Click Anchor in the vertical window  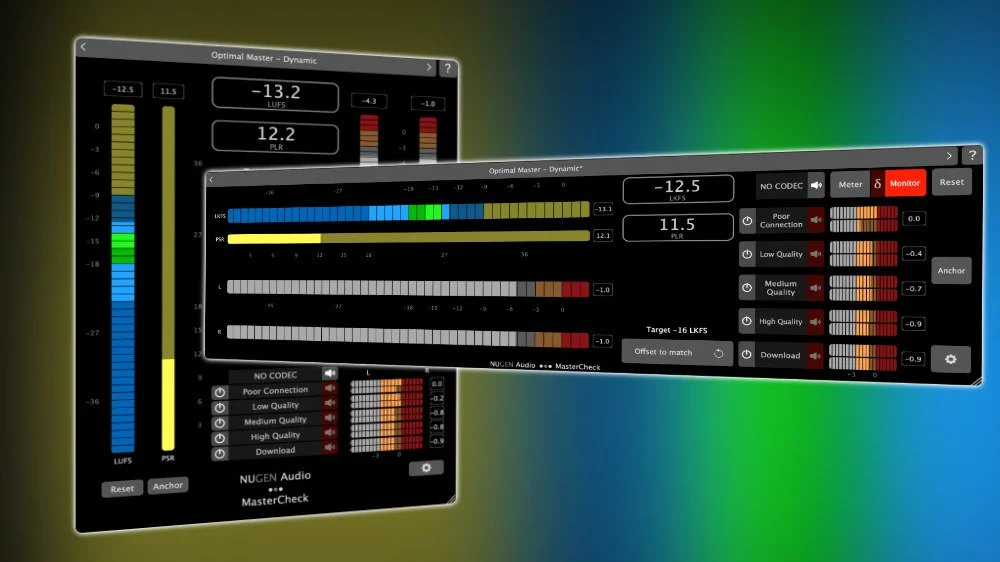[168, 485]
